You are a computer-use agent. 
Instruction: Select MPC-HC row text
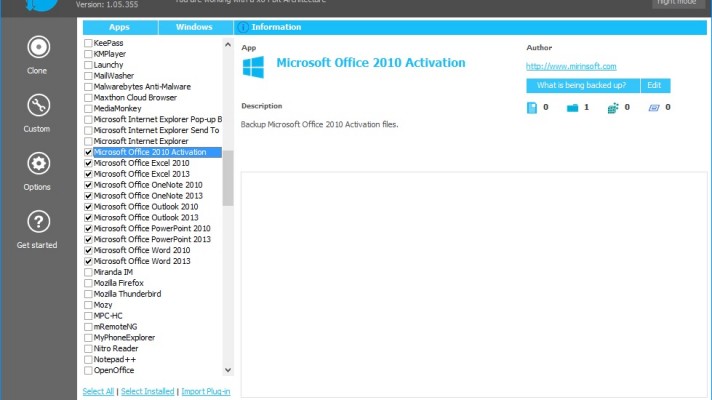(x=108, y=316)
